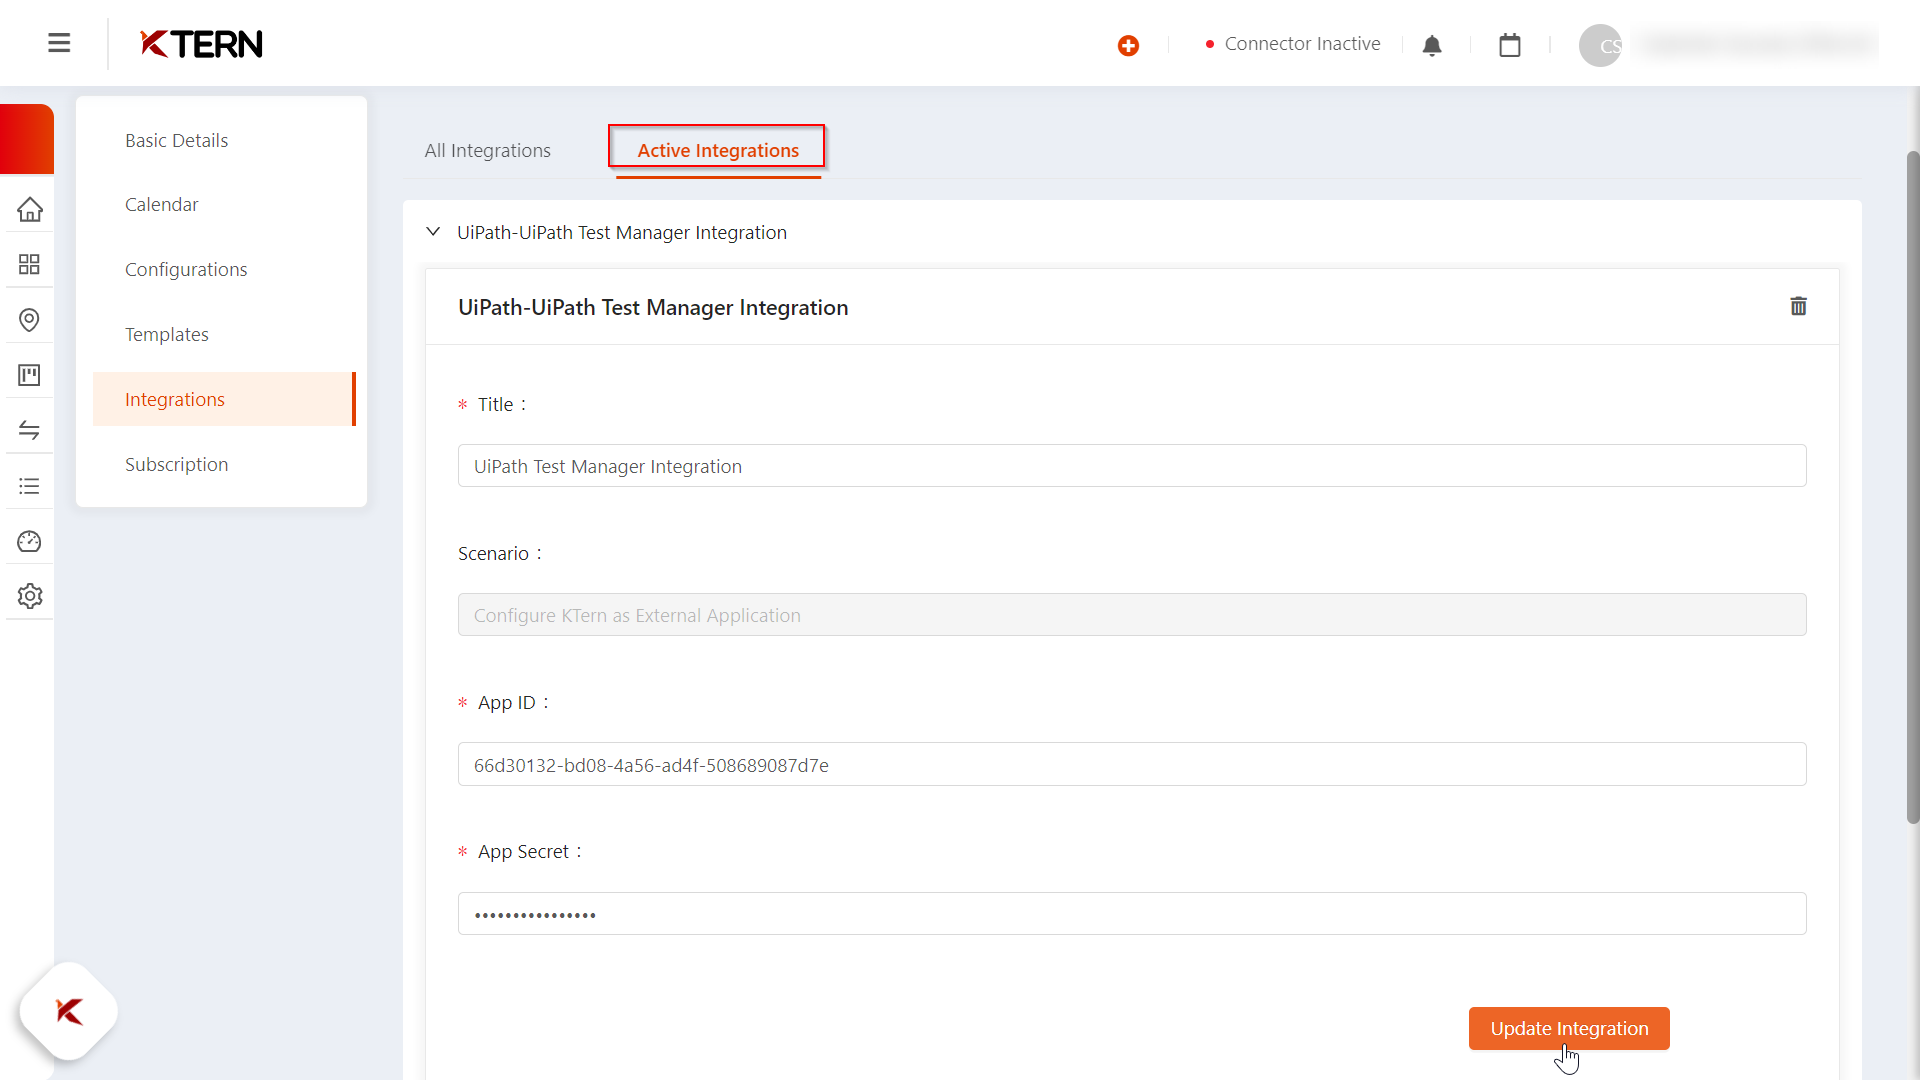Open the kanban board sidebar icon
Screen dimensions: 1920x1080
click(x=29, y=375)
